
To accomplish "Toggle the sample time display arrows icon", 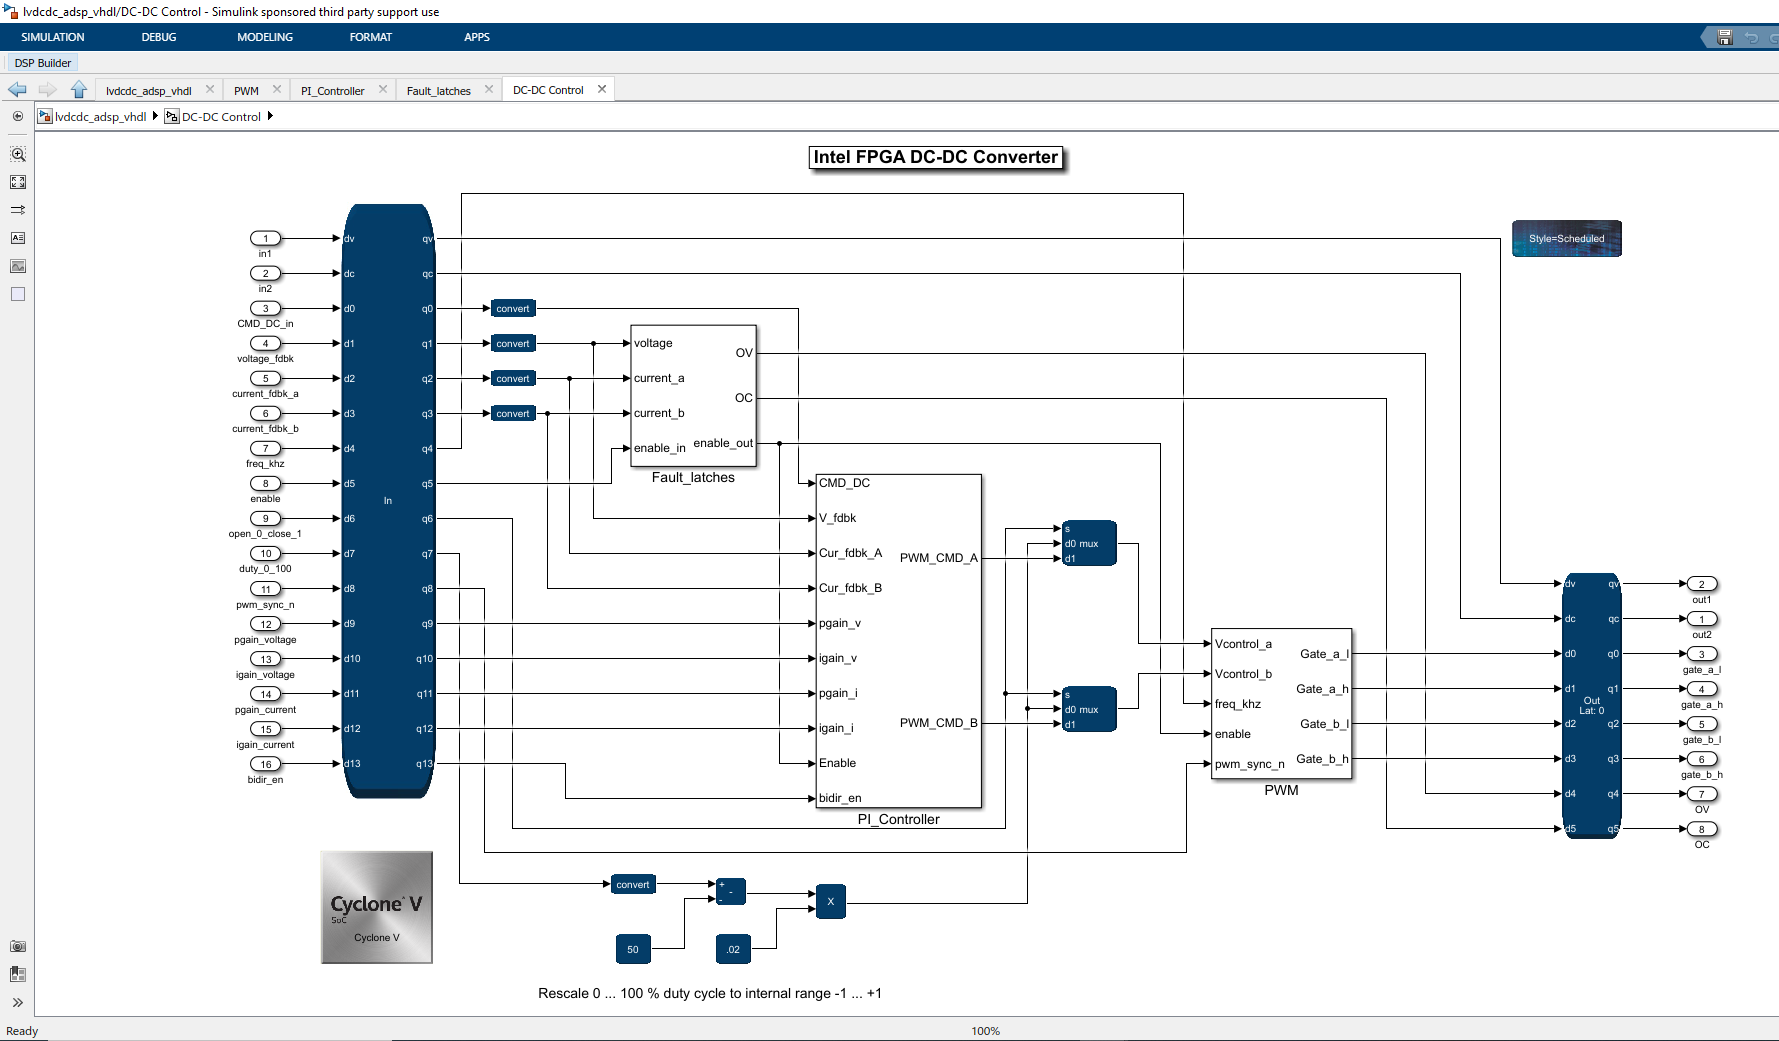I will [x=18, y=210].
